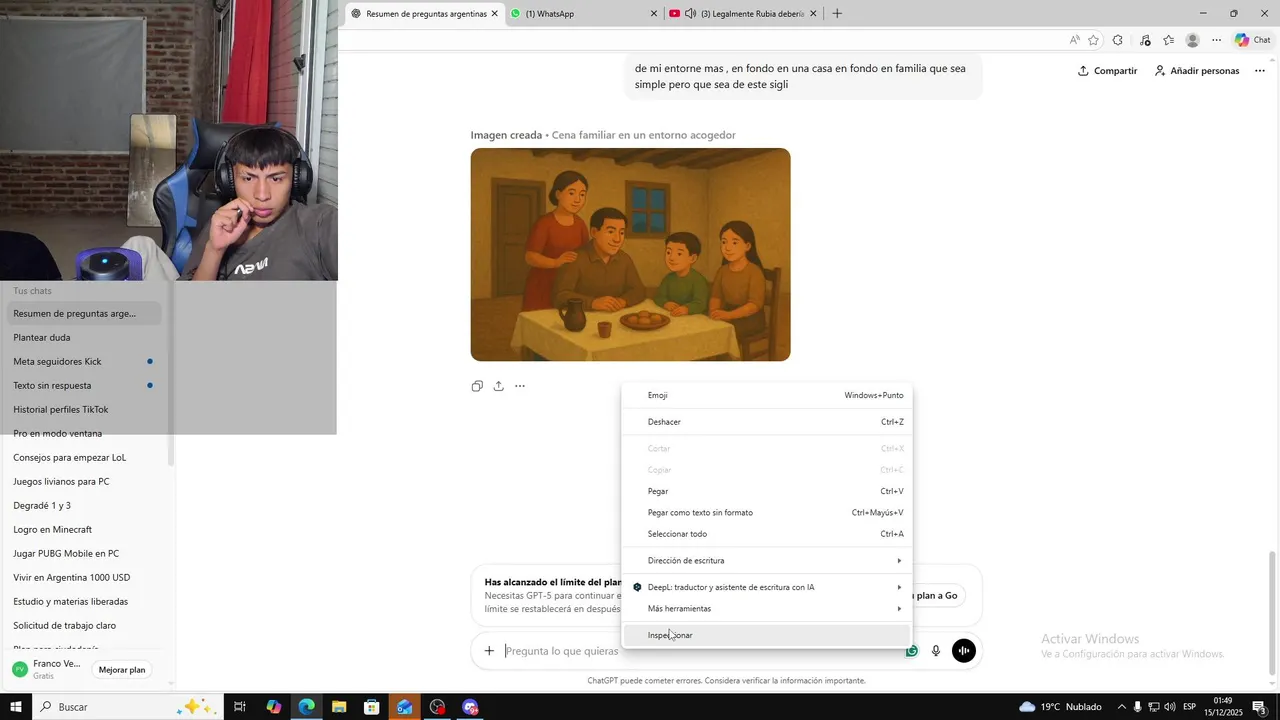Open Edge settings and more menu
The width and height of the screenshot is (1280, 720).
(1216, 40)
